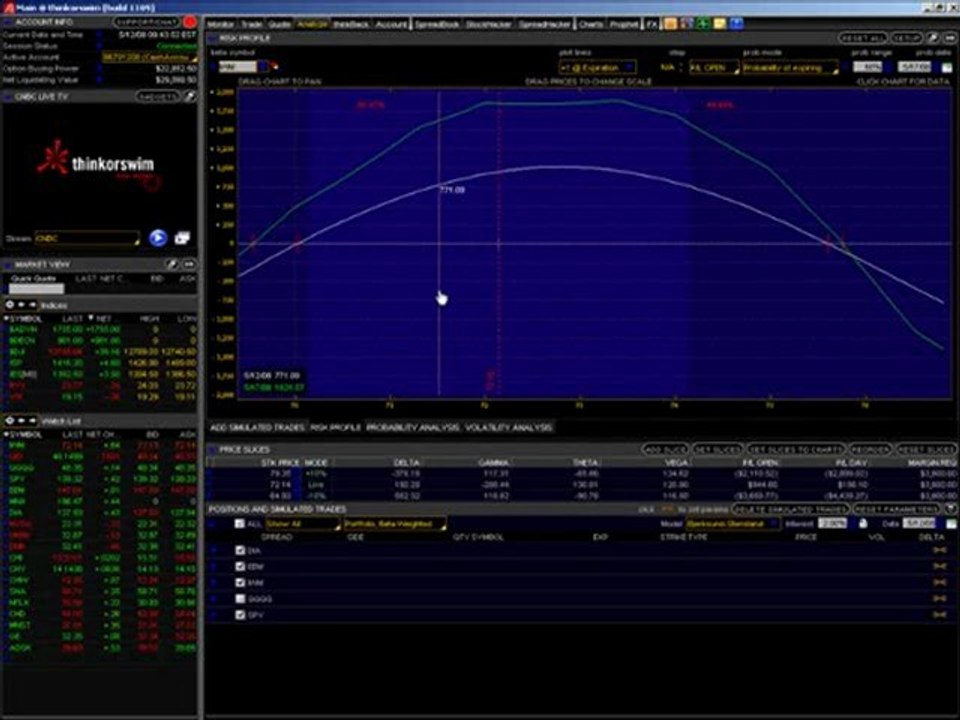Click red record button in Account Info

tap(190, 23)
